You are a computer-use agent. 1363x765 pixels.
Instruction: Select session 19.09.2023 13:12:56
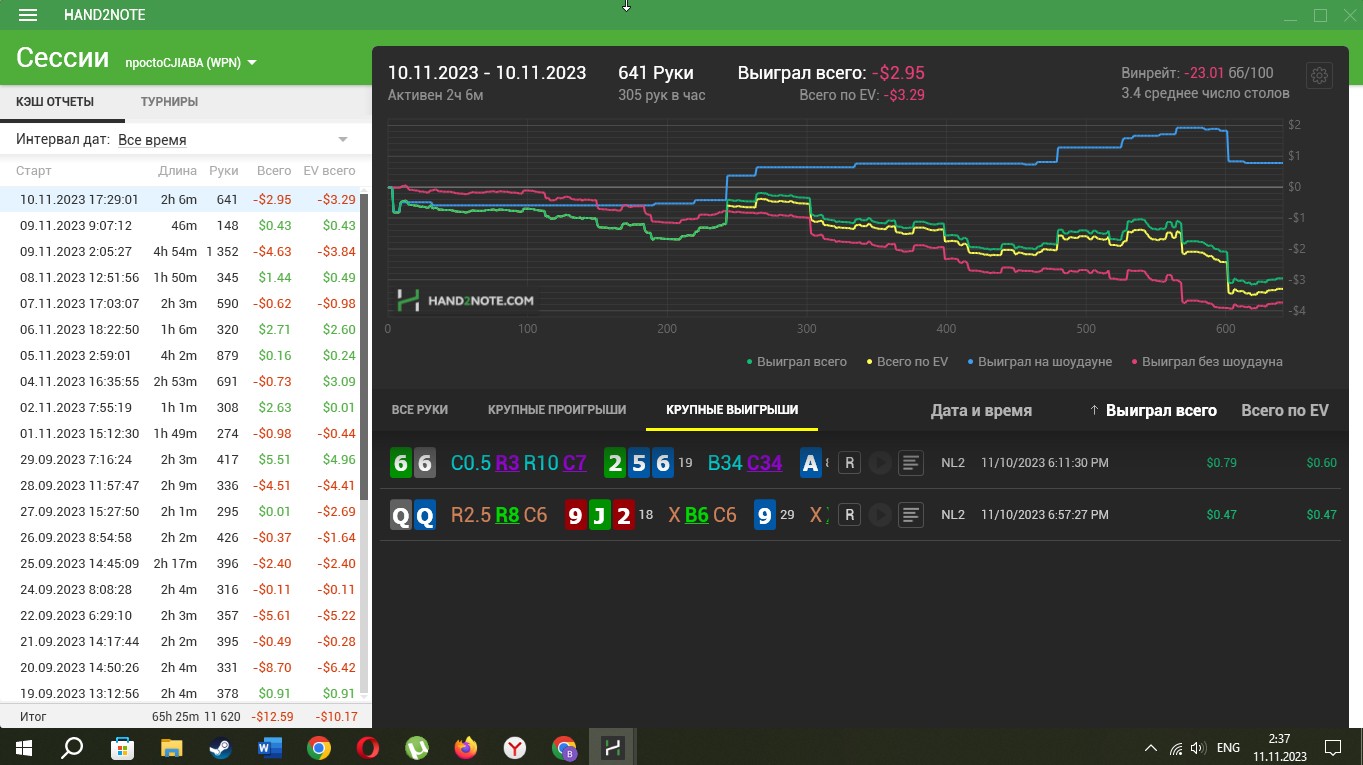pos(180,694)
